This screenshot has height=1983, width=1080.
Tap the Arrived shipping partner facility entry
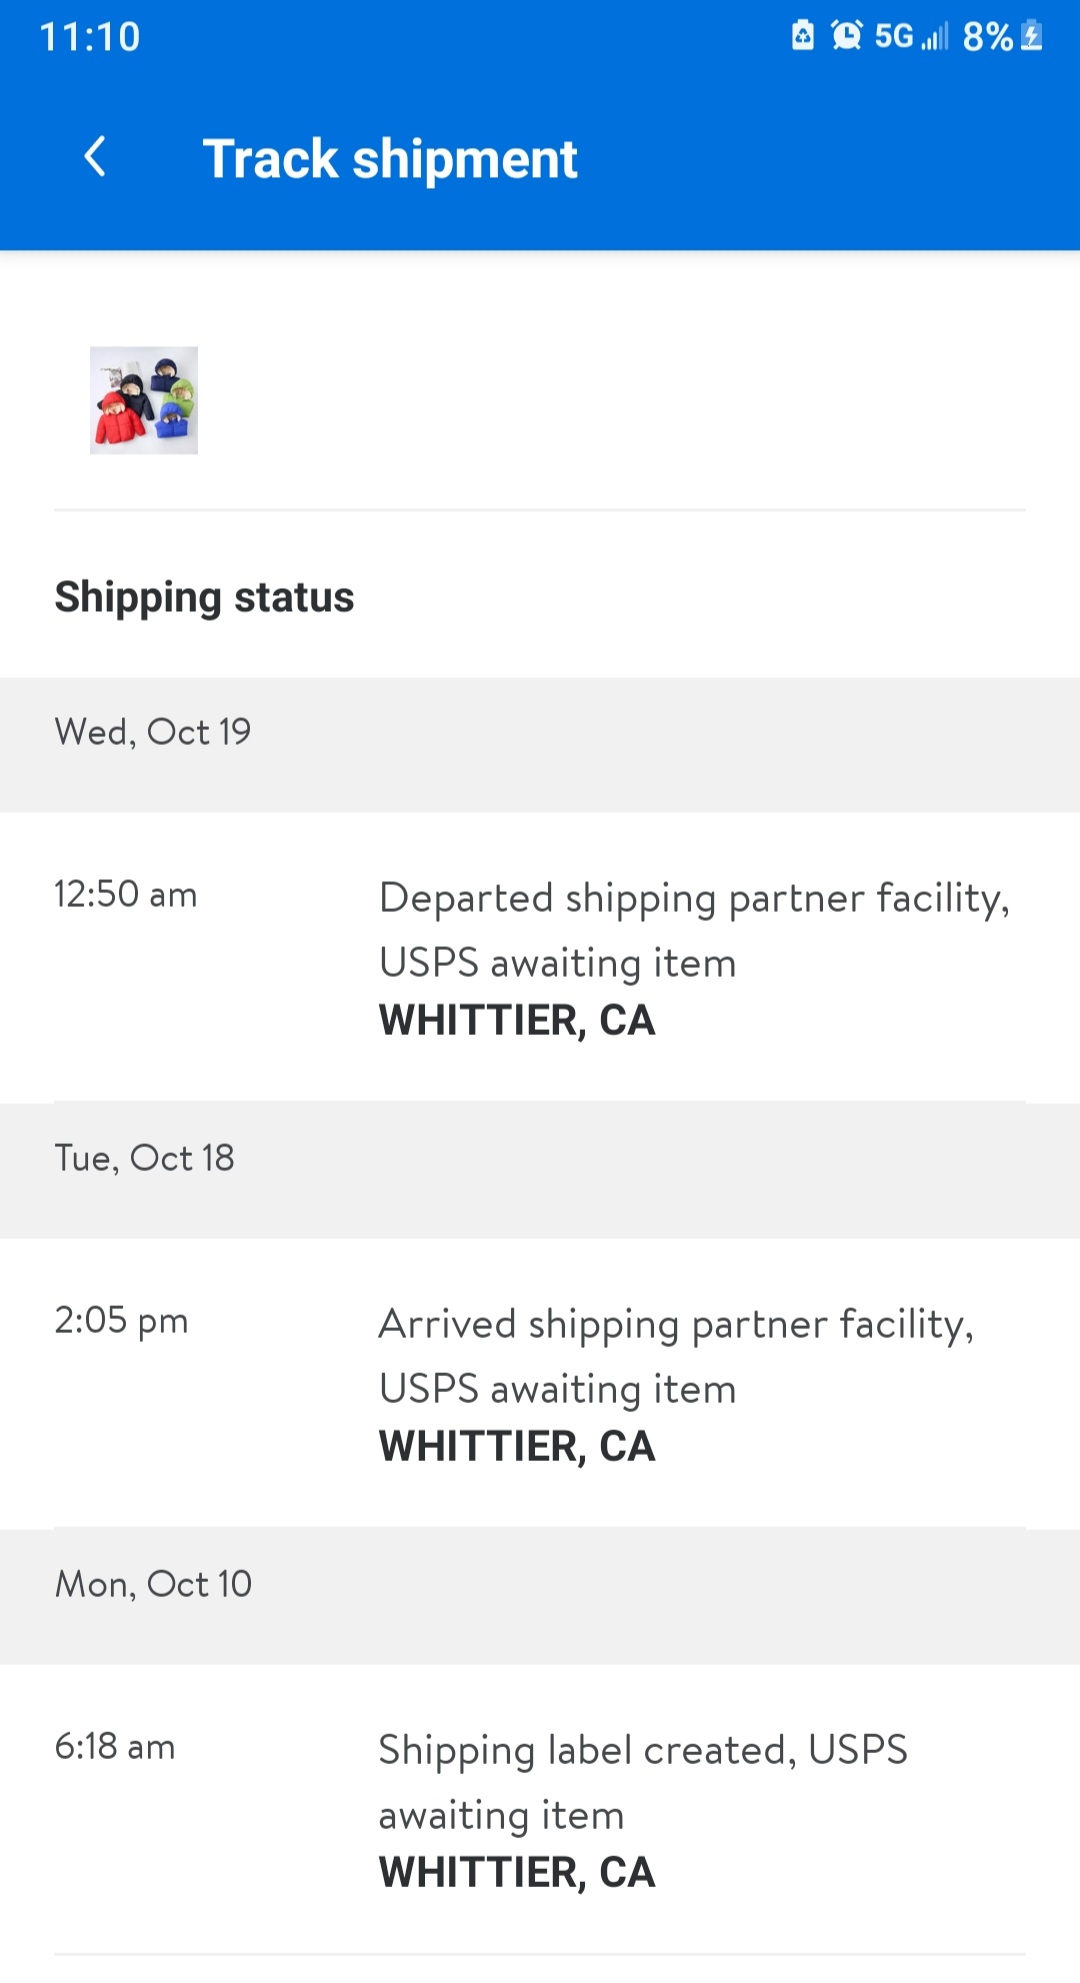point(676,1356)
